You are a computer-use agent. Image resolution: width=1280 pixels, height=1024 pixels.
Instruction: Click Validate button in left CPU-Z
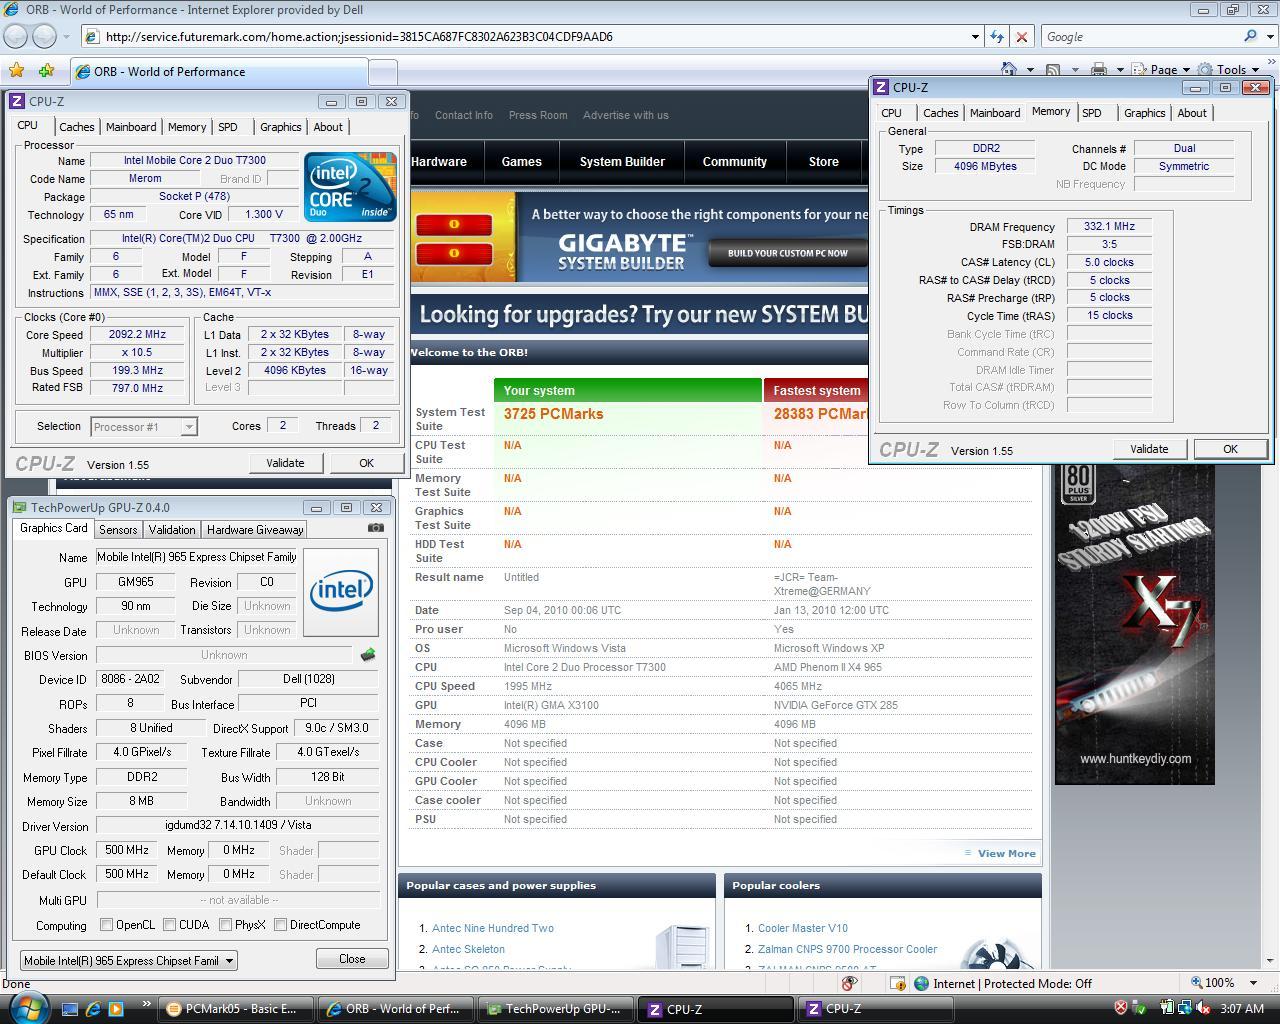pyautogui.click(x=285, y=463)
